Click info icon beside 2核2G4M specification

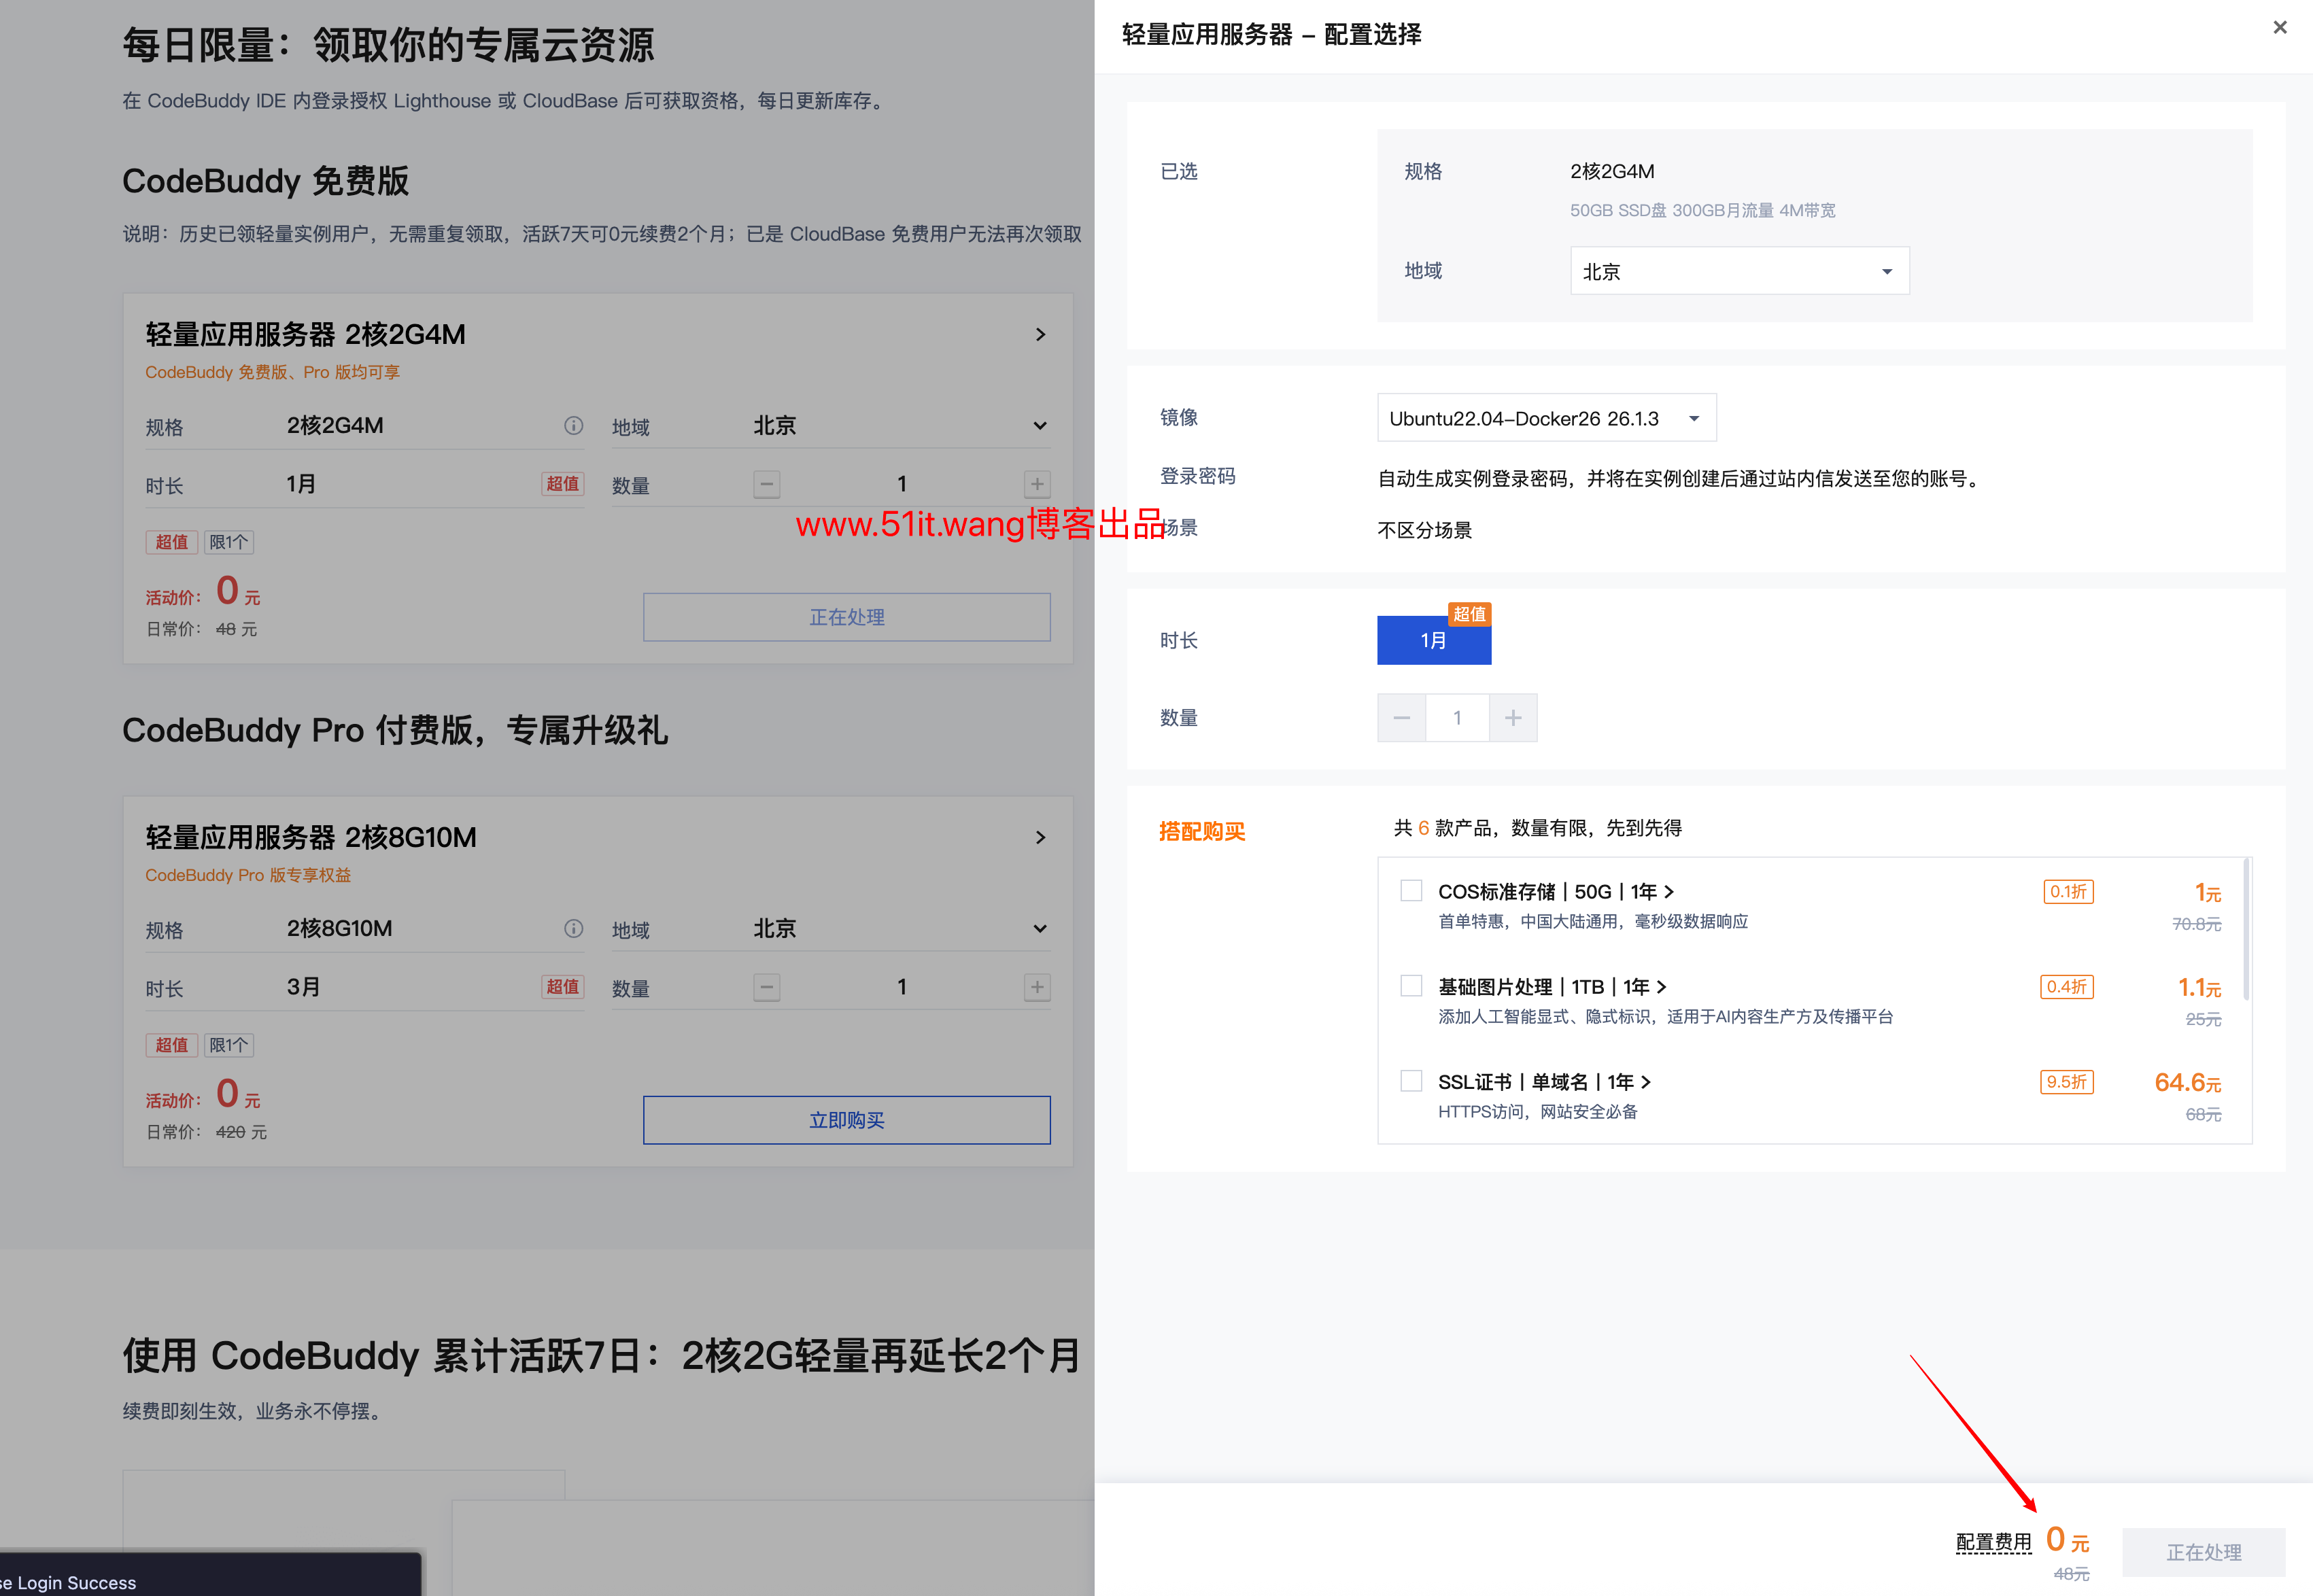(x=573, y=425)
